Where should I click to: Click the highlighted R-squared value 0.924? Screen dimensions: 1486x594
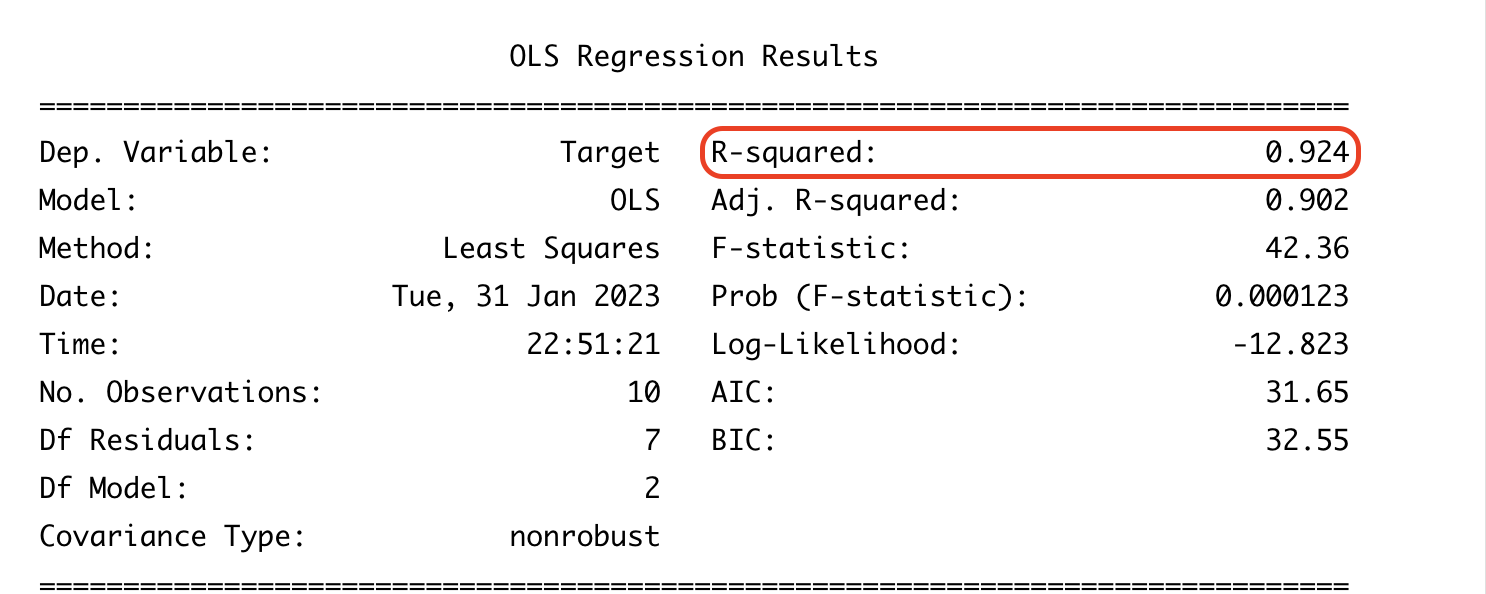click(x=1307, y=153)
